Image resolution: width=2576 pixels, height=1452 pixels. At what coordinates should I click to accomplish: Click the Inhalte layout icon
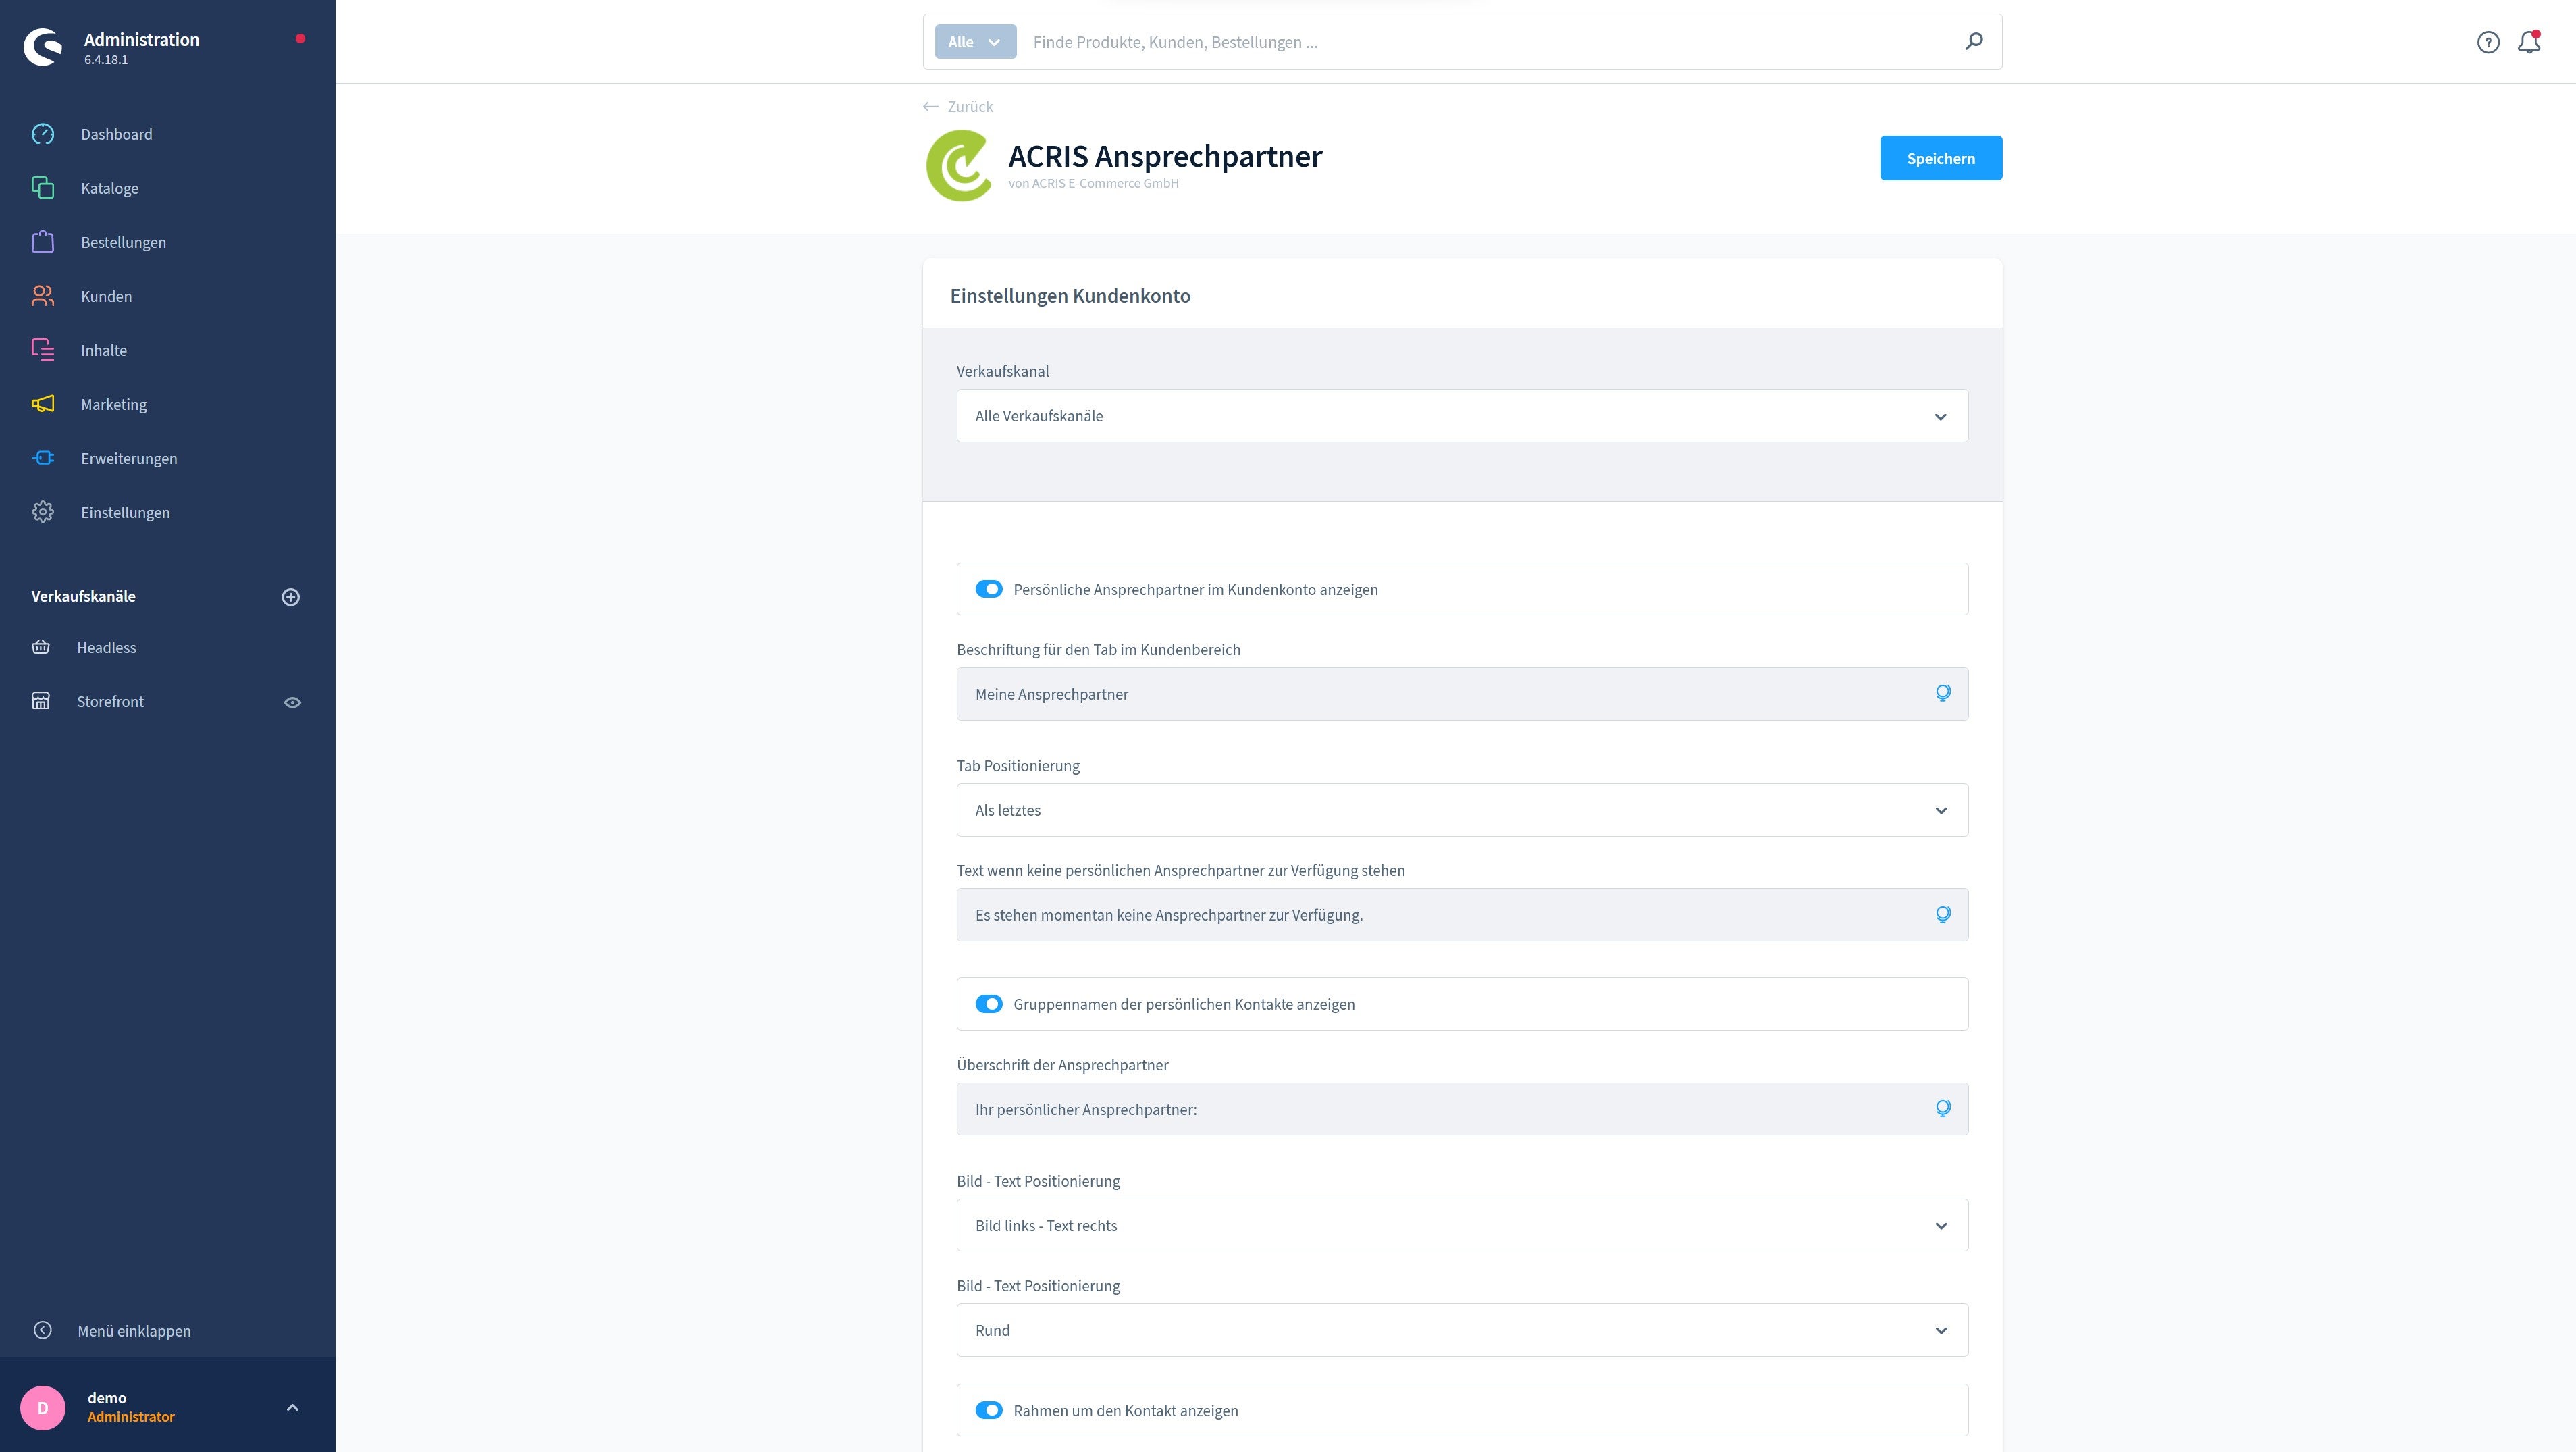pos(43,350)
